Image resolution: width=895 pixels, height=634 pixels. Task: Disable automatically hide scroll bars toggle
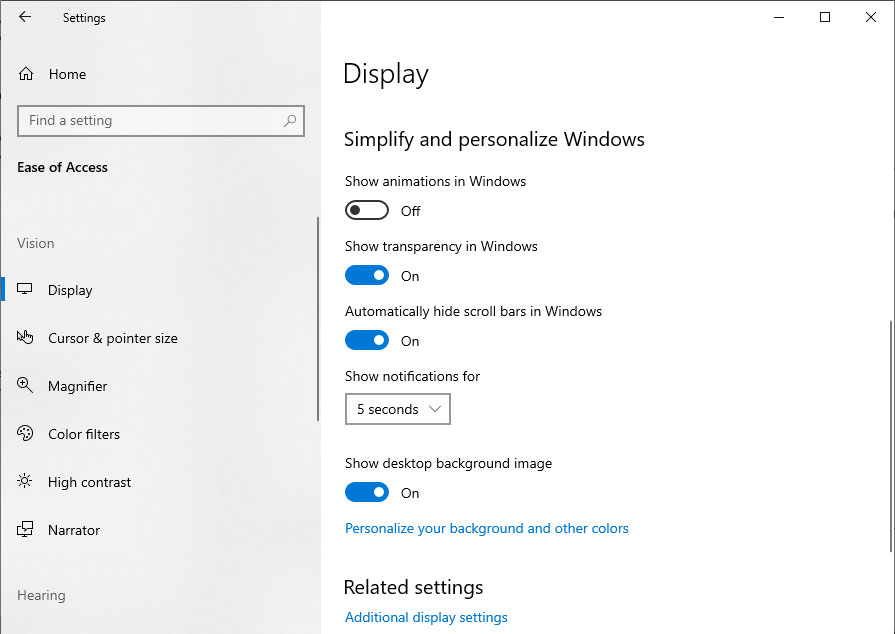click(366, 341)
